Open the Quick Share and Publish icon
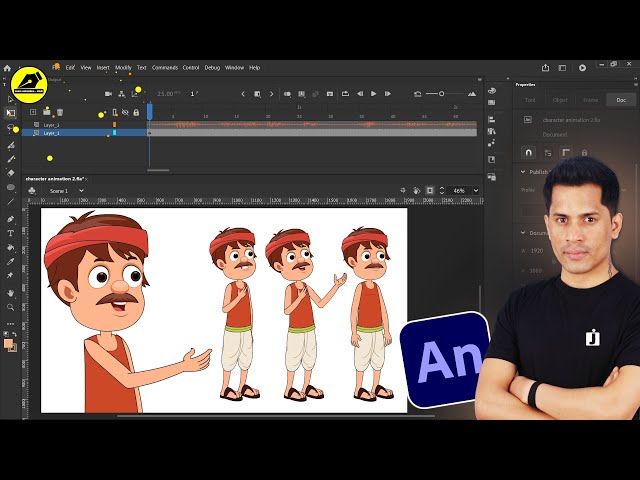The width and height of the screenshot is (640, 480). tap(545, 68)
